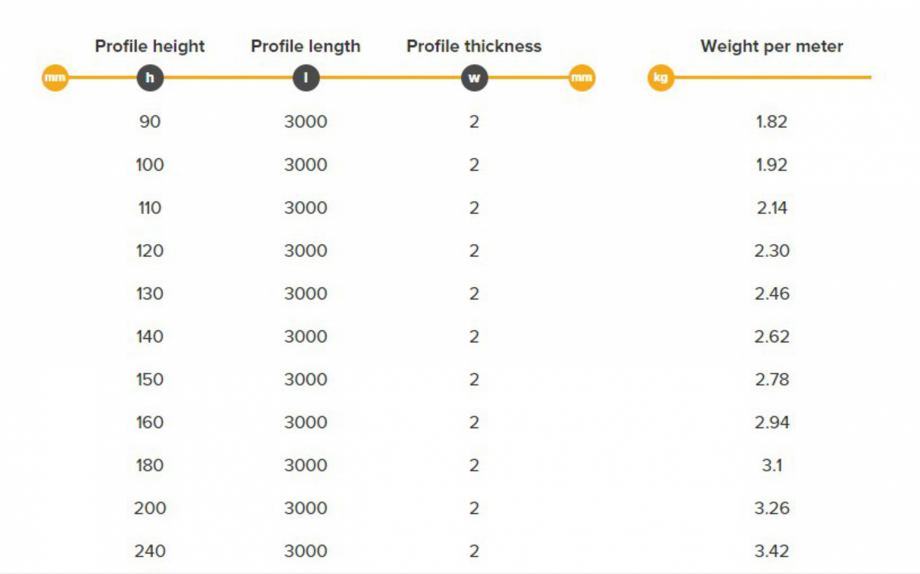Screen dimensions: 920x574
Task: Click the Profile thickness column header
Action: (x=474, y=46)
